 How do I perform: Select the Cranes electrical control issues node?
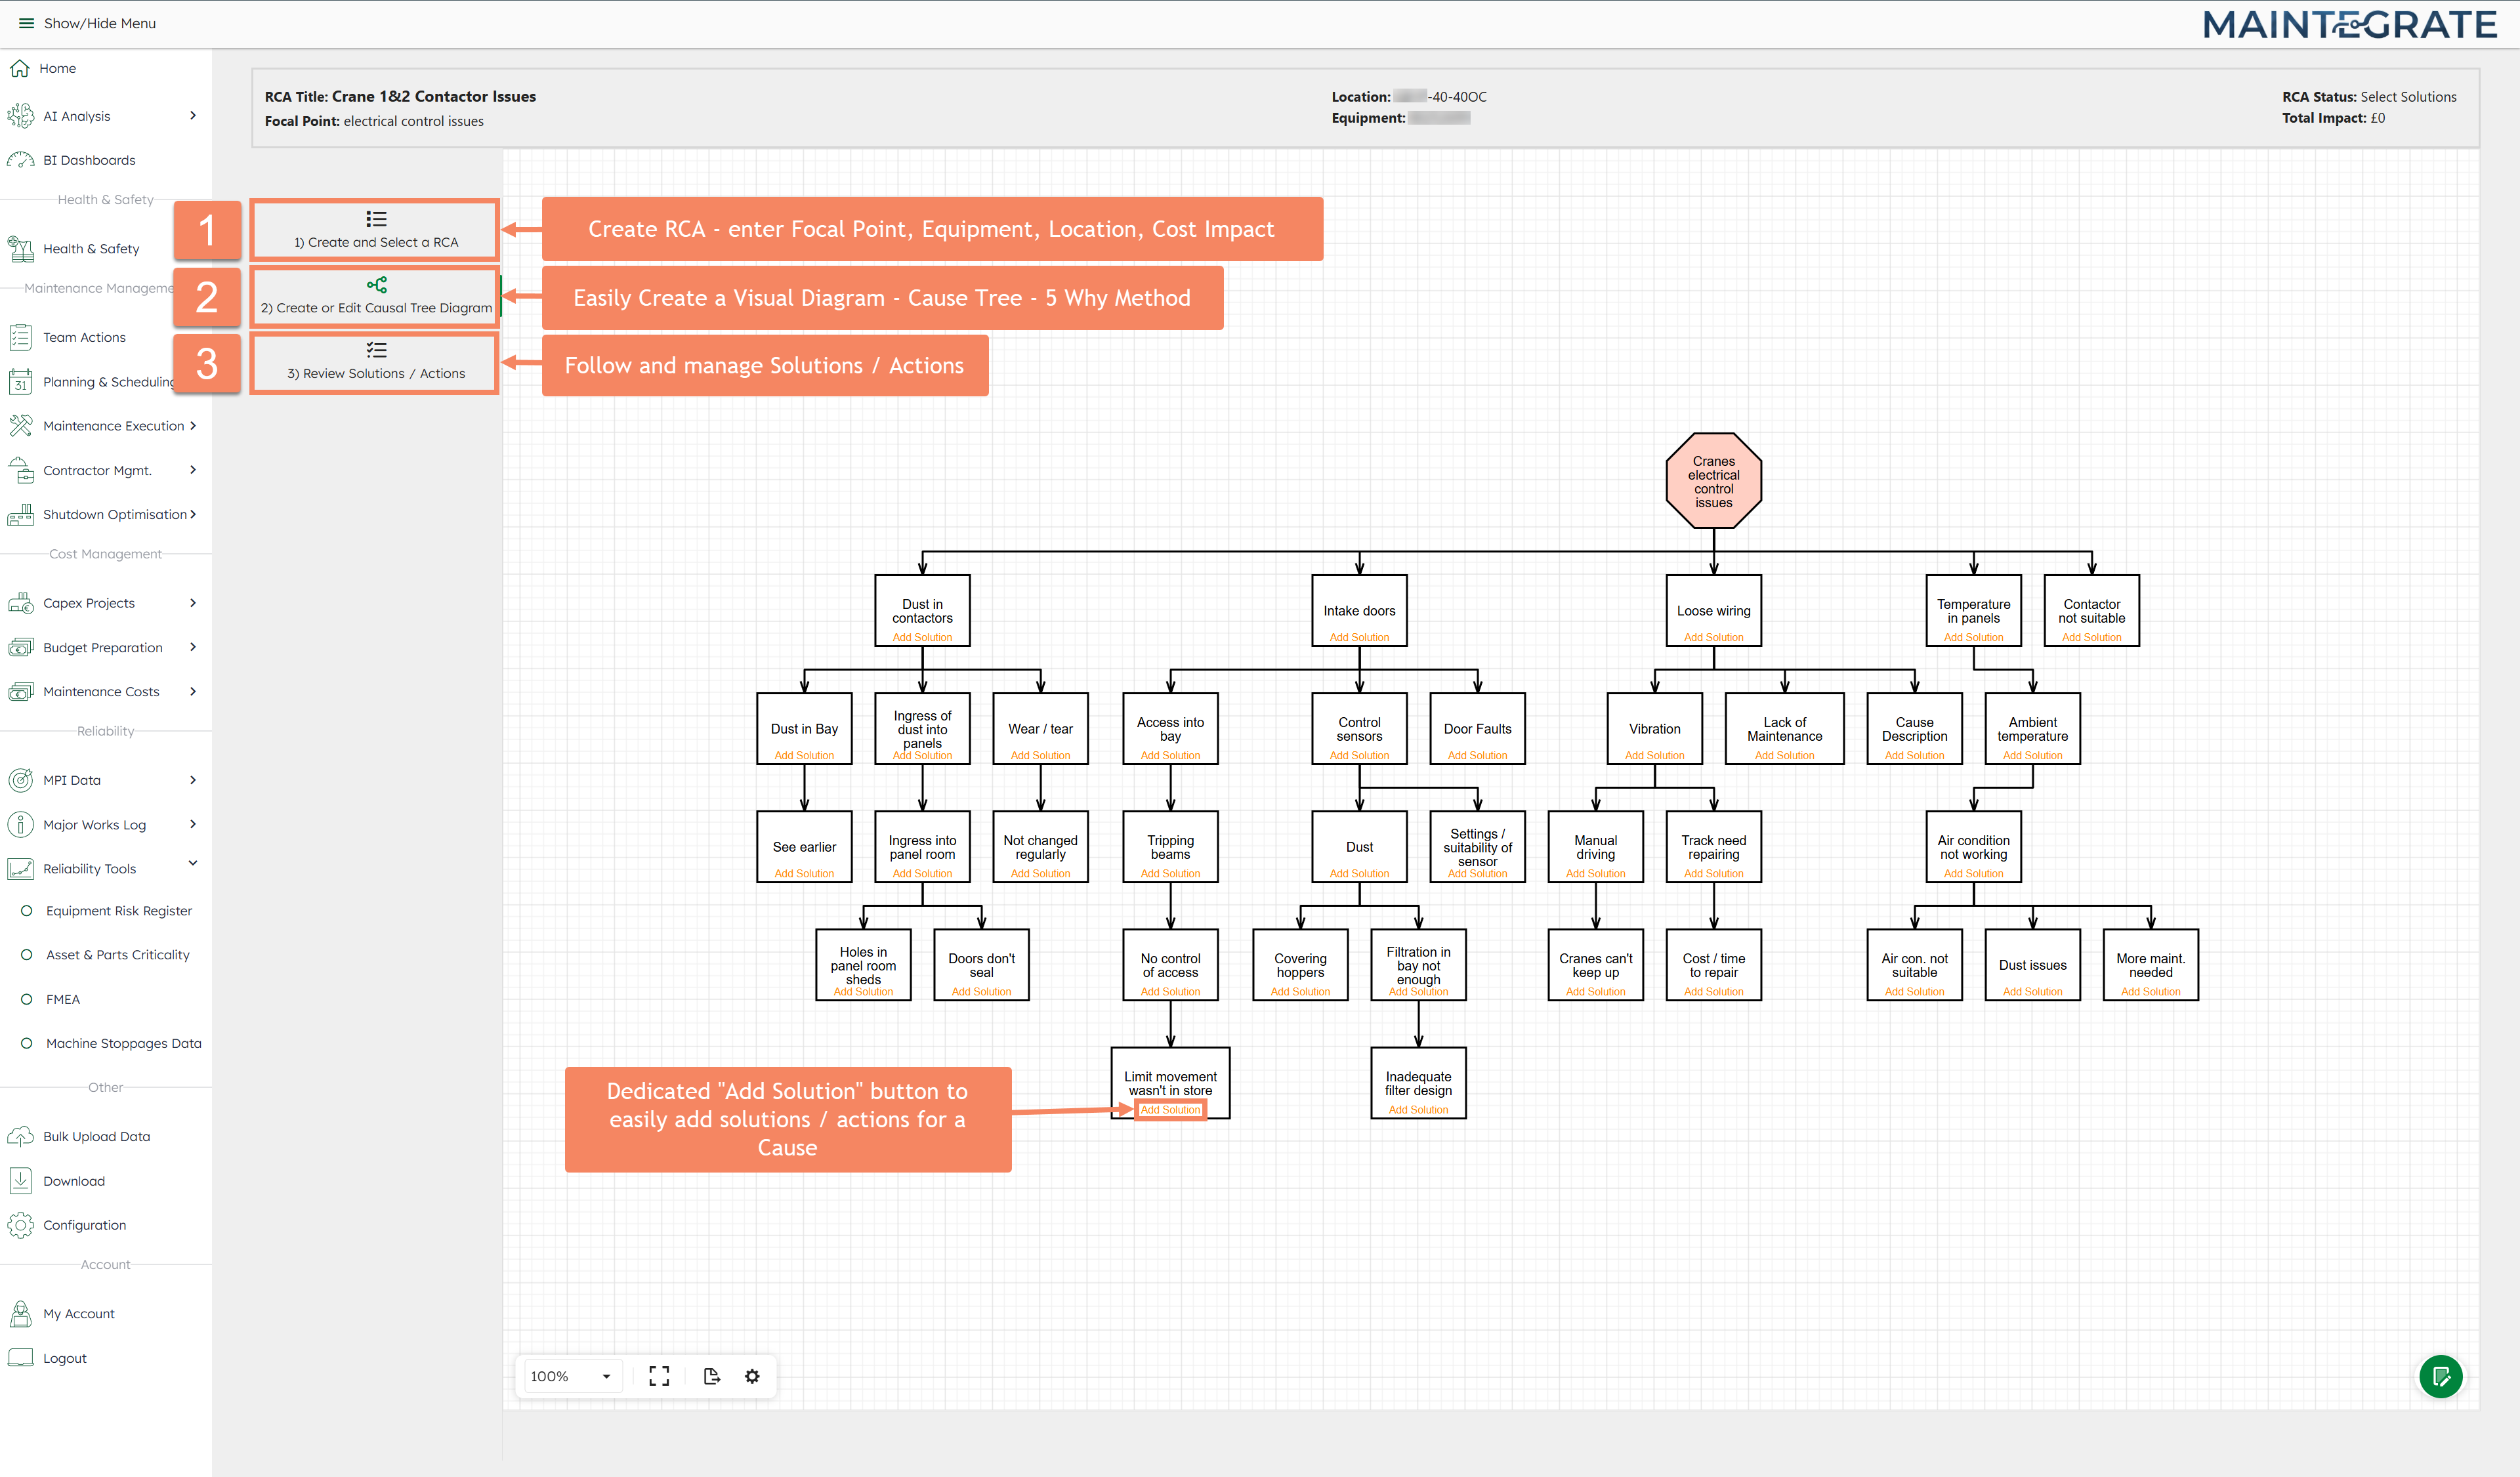click(1713, 480)
